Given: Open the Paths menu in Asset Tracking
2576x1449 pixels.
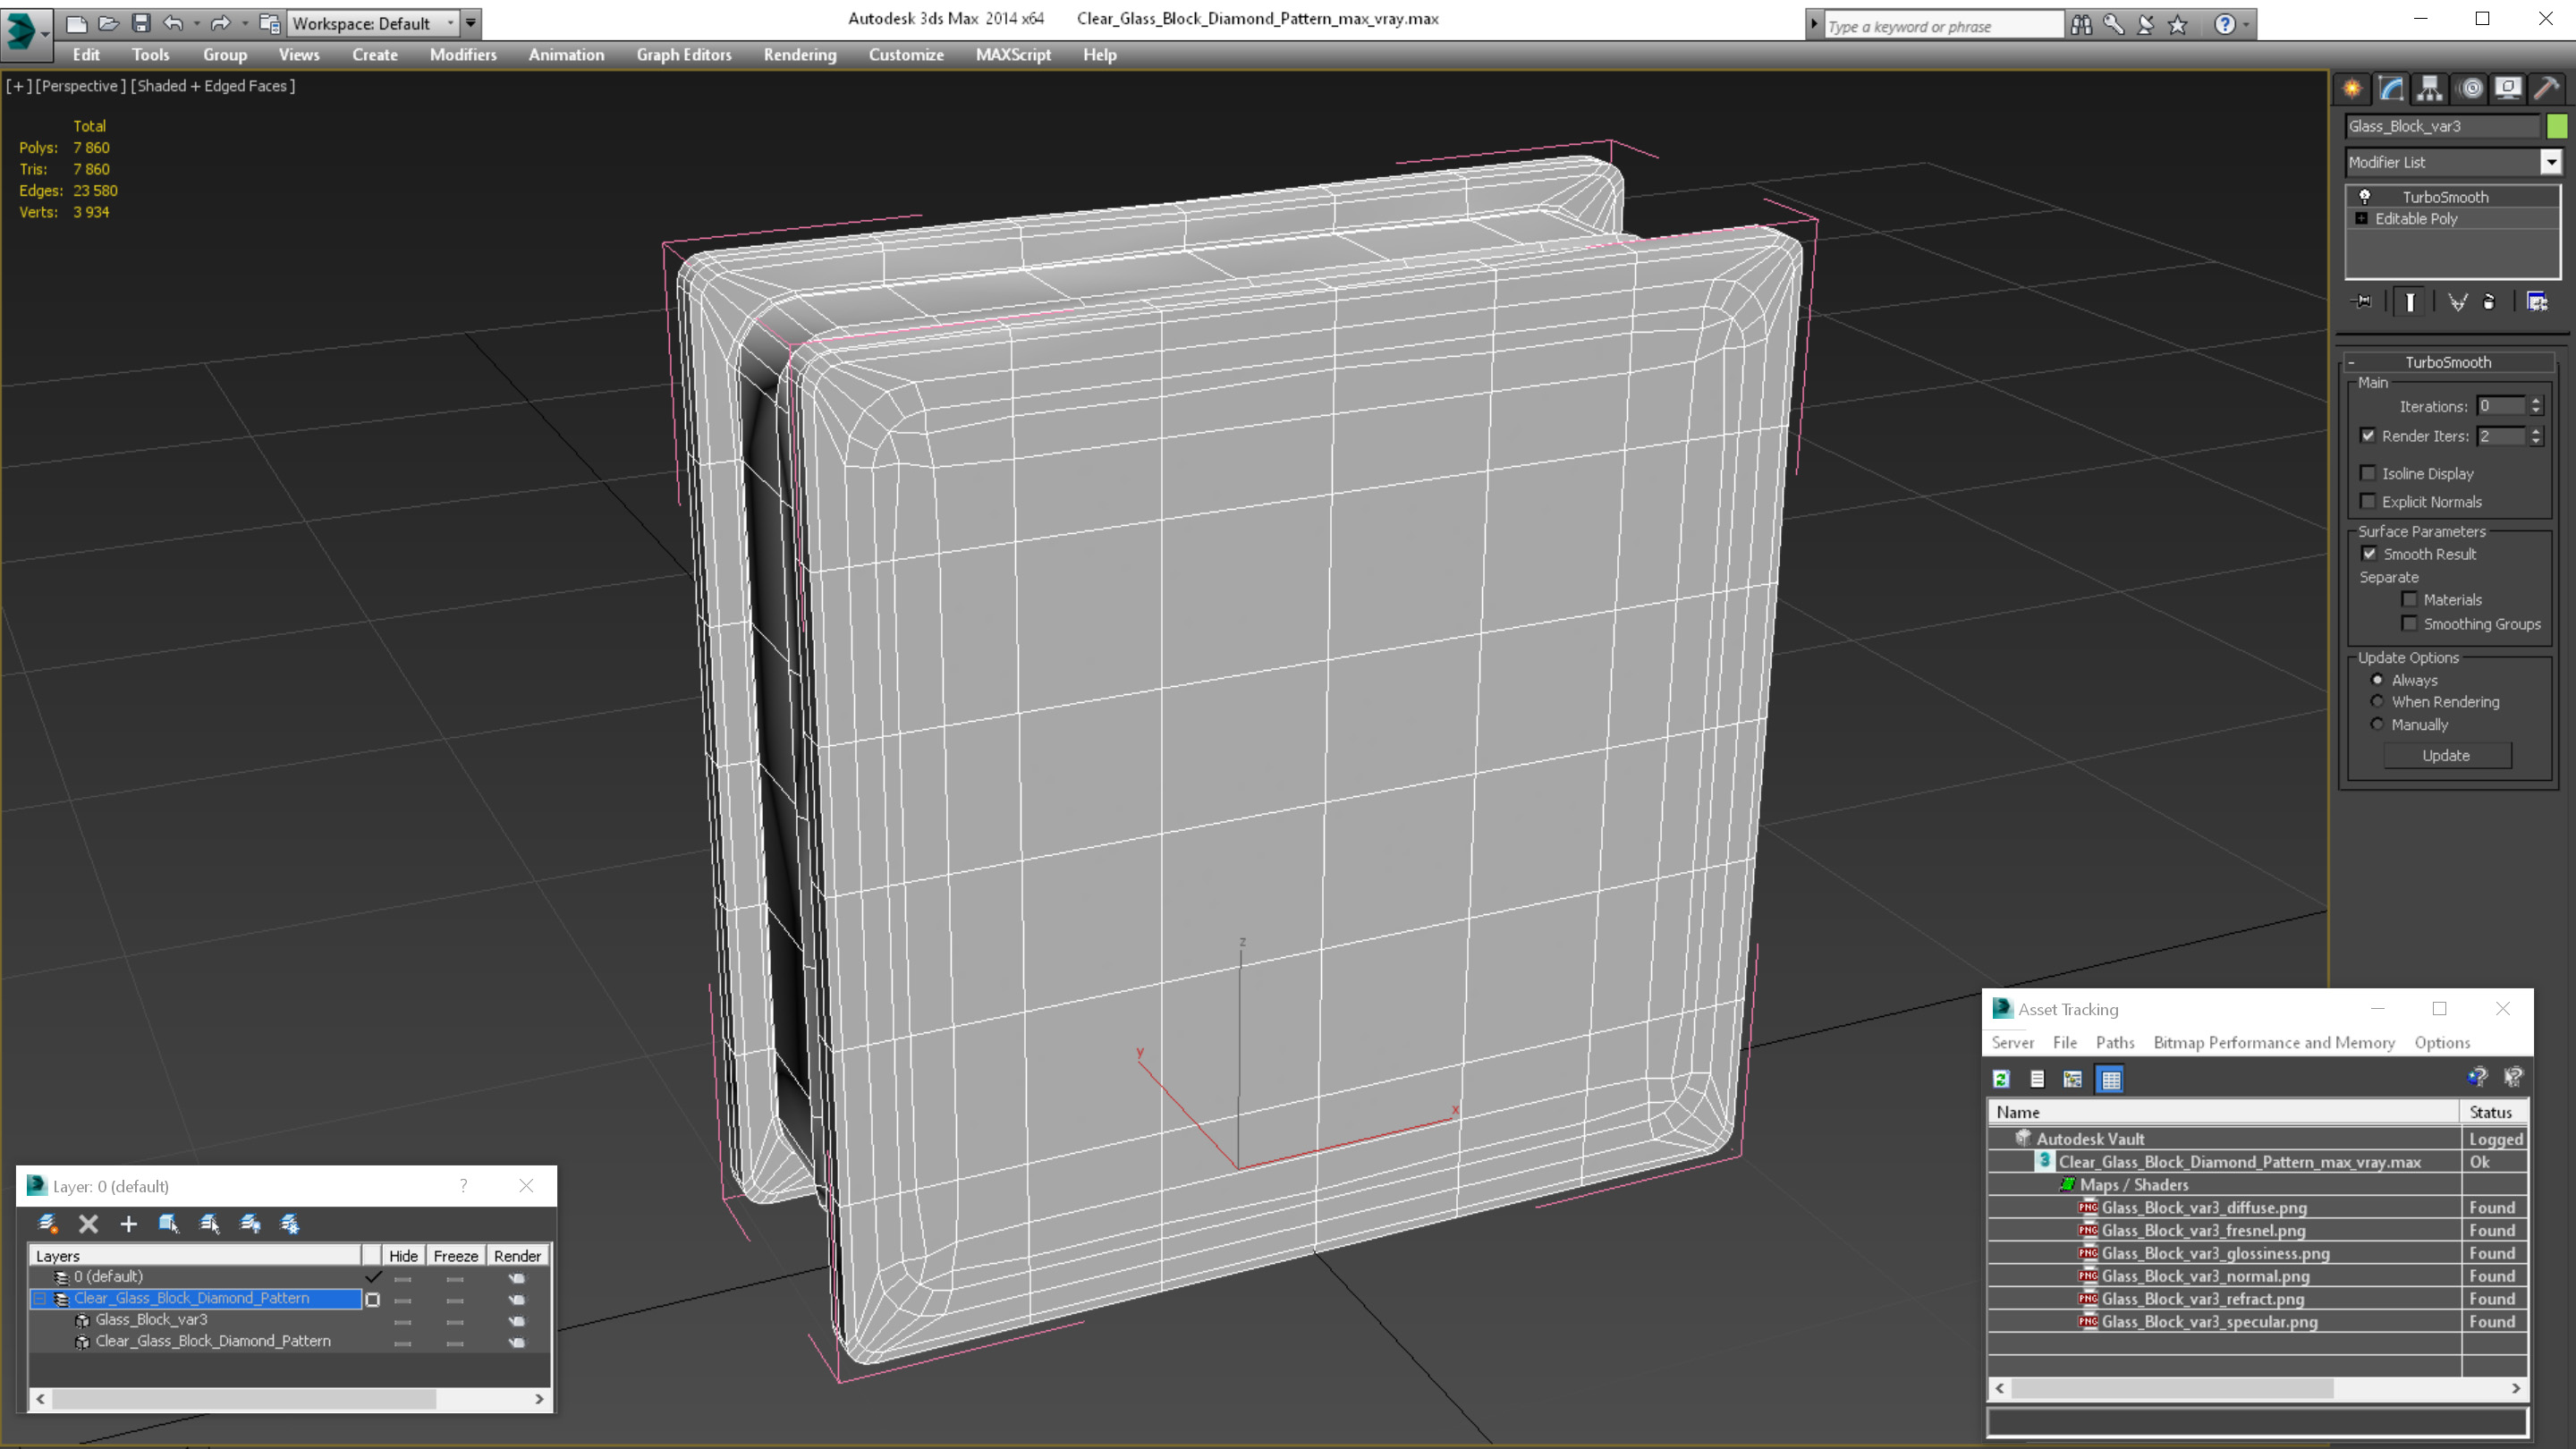Looking at the screenshot, I should click(2114, 1042).
